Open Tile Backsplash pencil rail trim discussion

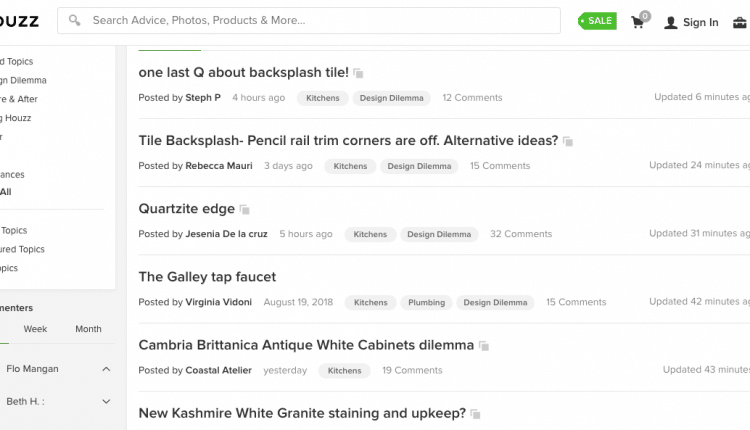click(x=348, y=141)
